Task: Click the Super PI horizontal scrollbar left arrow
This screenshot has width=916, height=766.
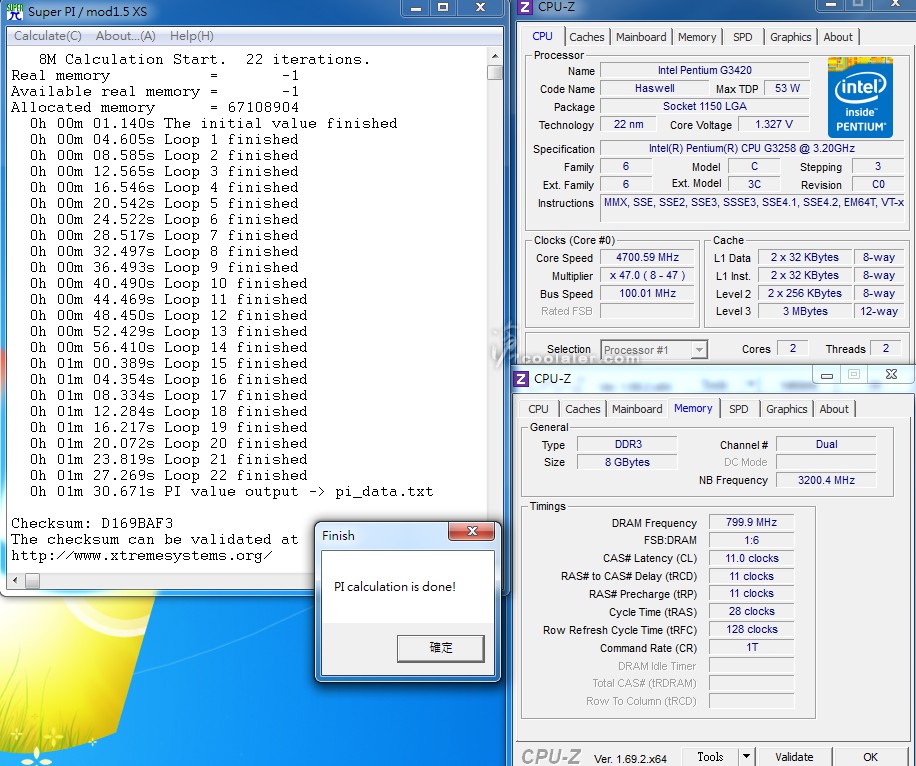Action: (15, 580)
